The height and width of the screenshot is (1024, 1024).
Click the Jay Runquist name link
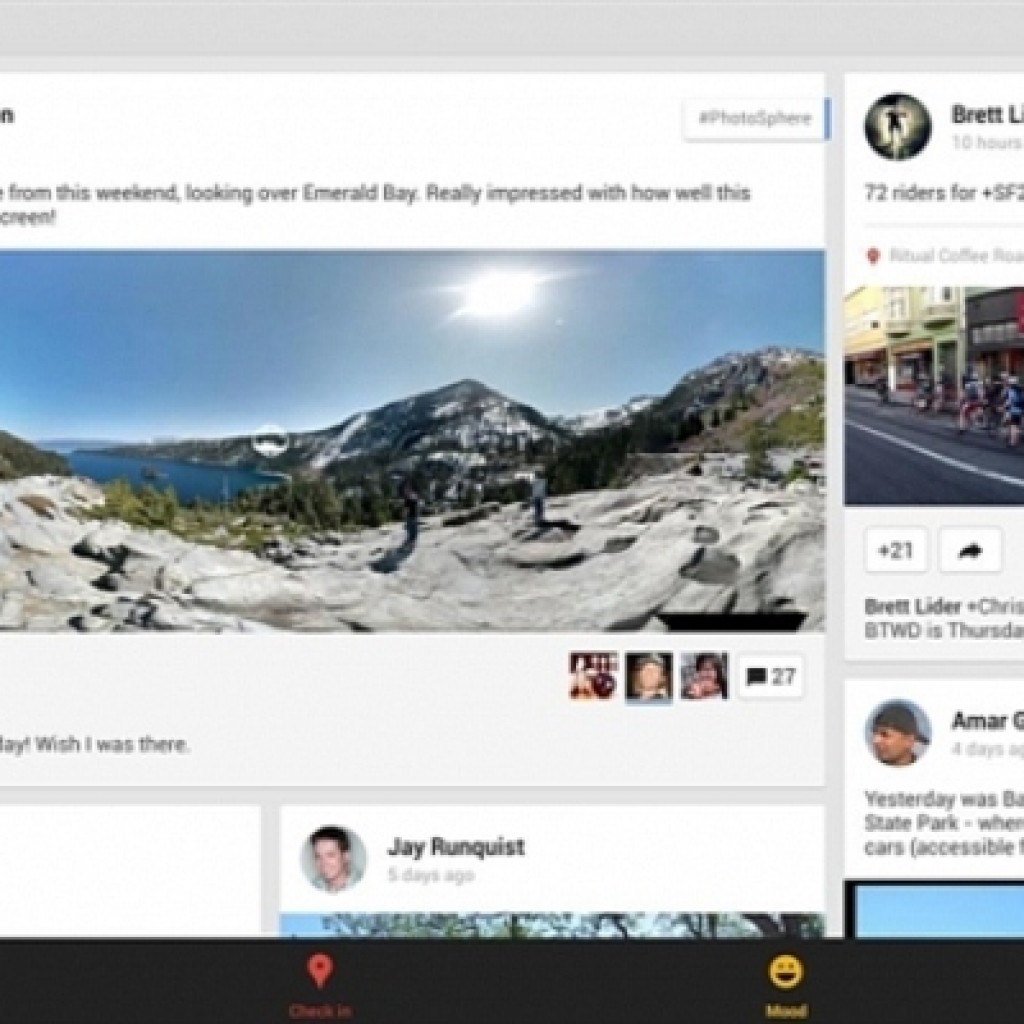[x=456, y=847]
